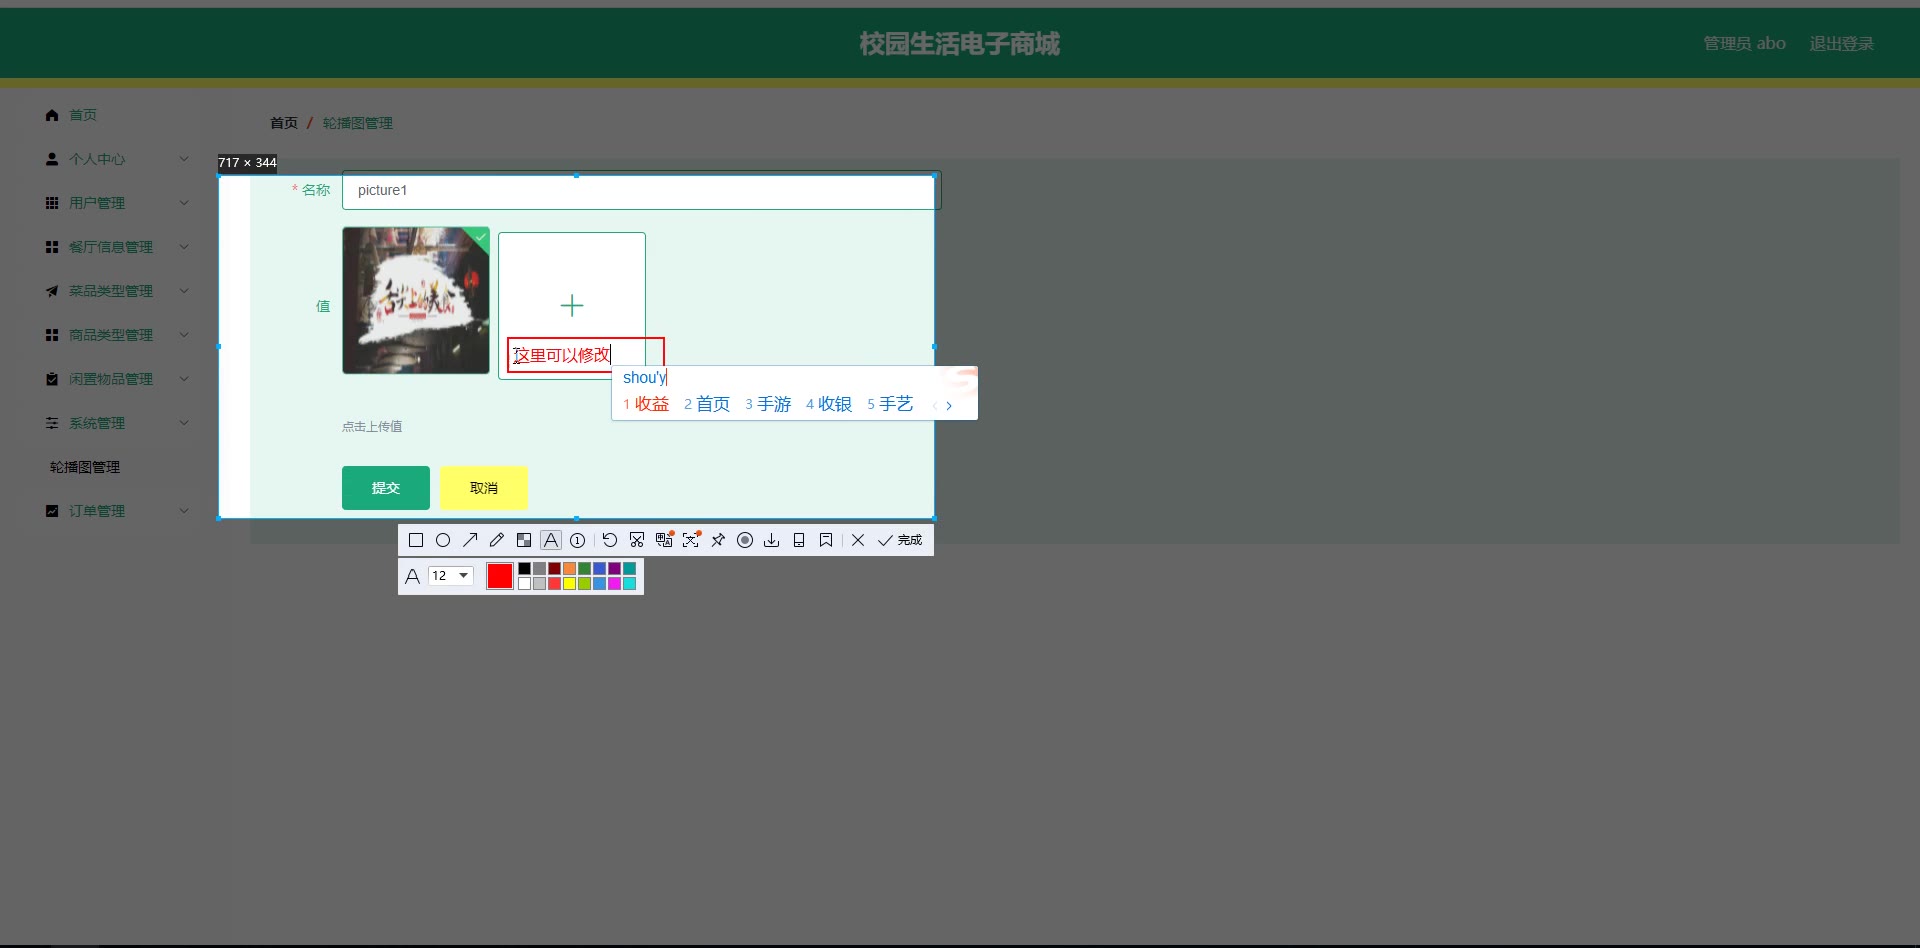The image size is (1920, 948).
Task: Click the current red color swatch
Action: pos(500,576)
